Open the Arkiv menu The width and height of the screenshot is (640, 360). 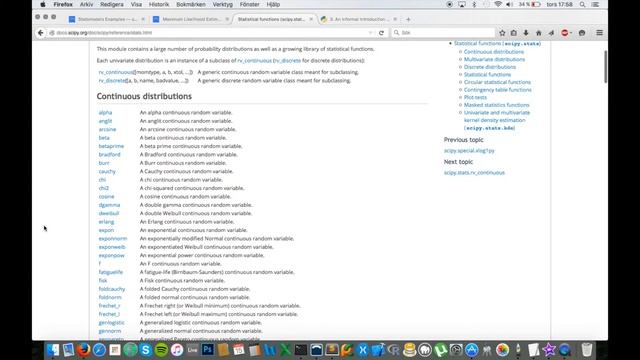click(86, 4)
